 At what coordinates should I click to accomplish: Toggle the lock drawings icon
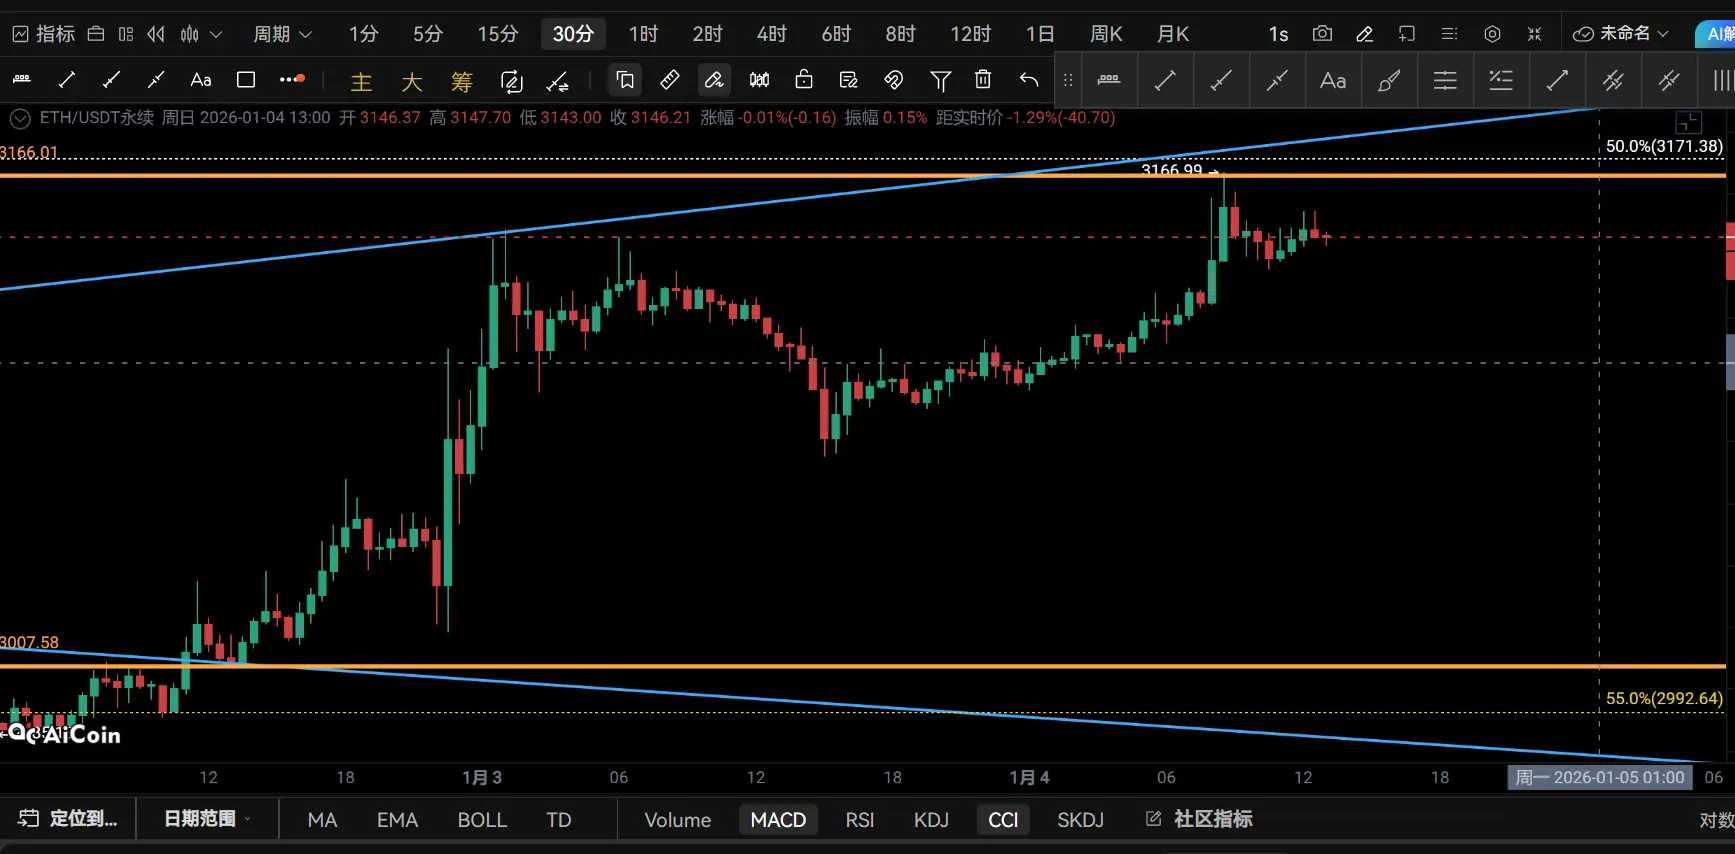pyautogui.click(x=804, y=80)
